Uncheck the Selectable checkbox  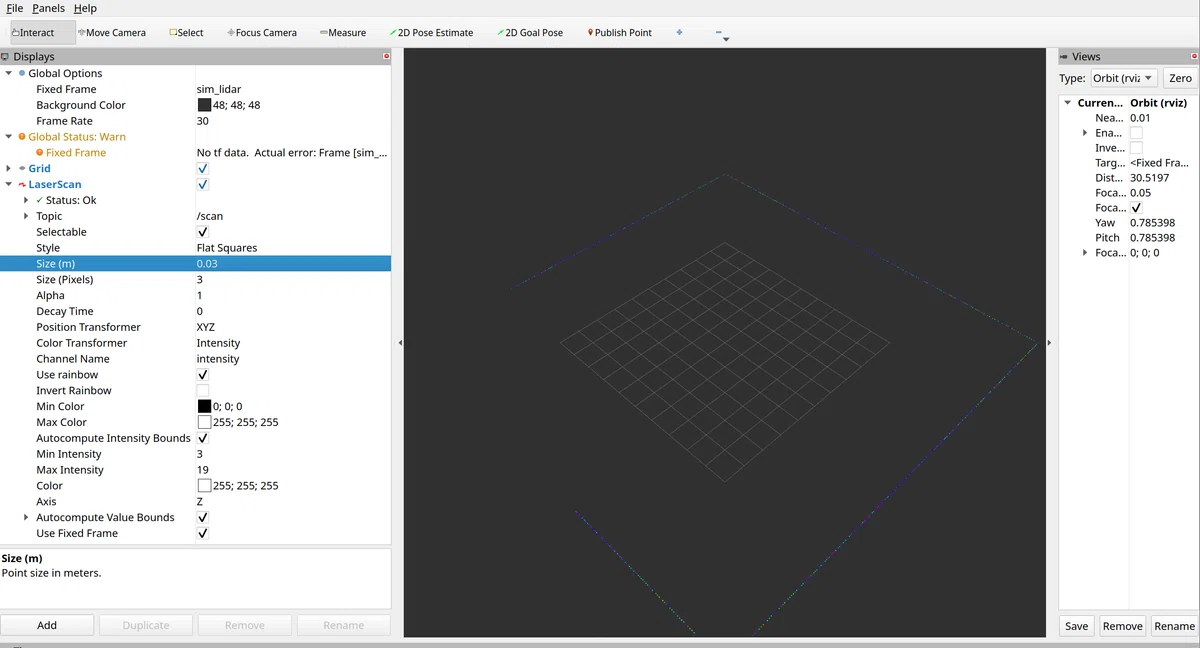coord(203,232)
